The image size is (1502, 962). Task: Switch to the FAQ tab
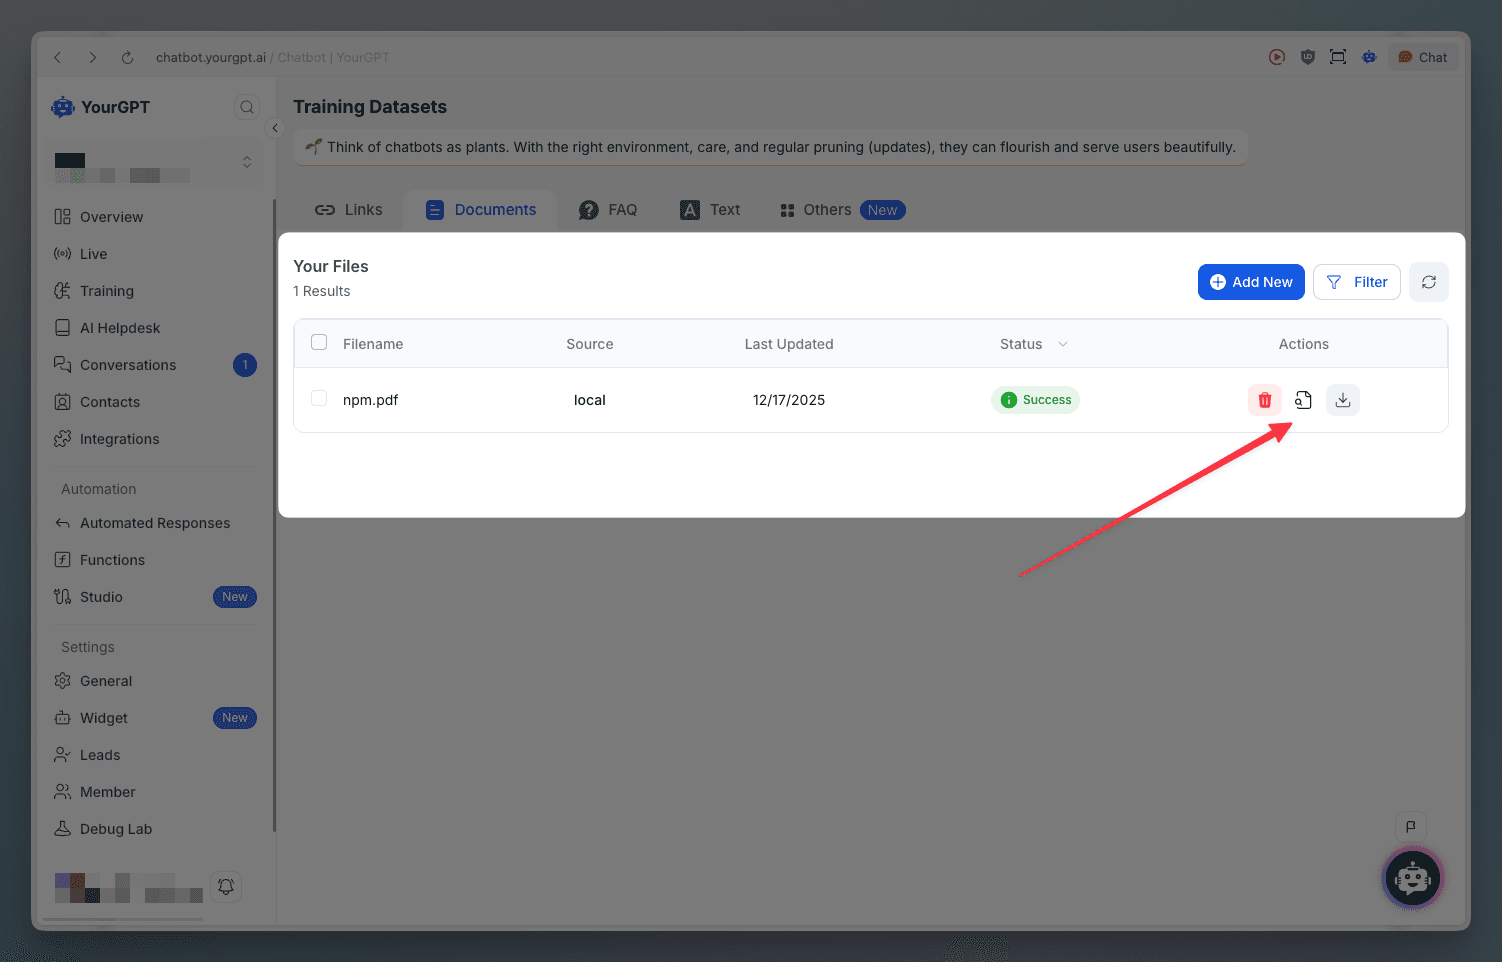(x=608, y=210)
